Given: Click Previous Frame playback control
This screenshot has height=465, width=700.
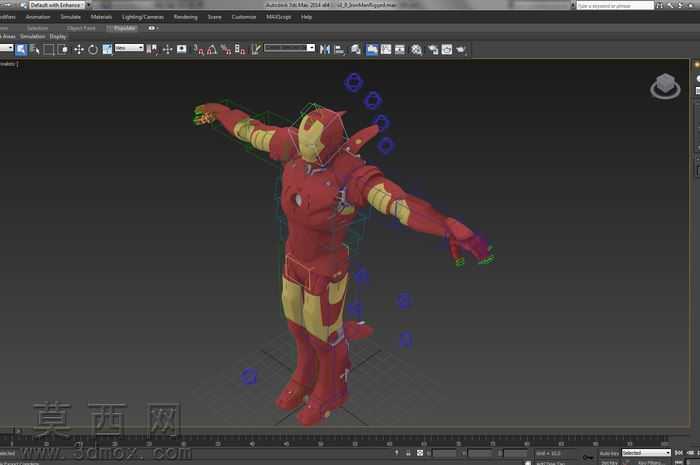Looking at the screenshot, I should tap(691, 453).
